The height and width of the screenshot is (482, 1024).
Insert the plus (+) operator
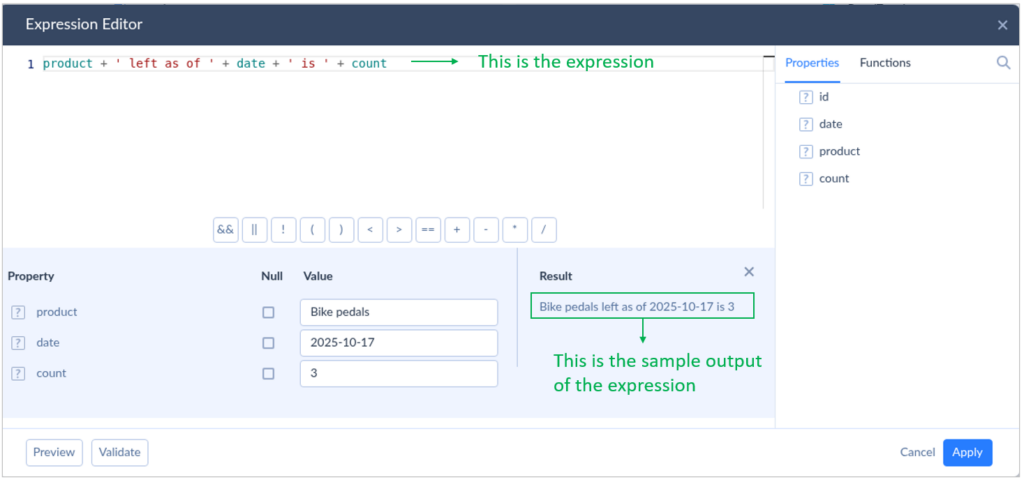457,230
